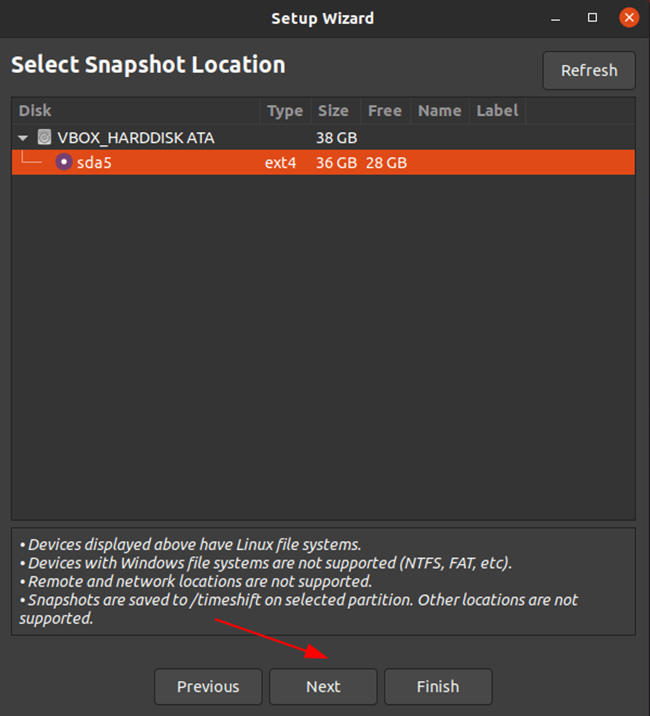Image resolution: width=650 pixels, height=716 pixels.
Task: Click Finish to complete setup
Action: [438, 686]
